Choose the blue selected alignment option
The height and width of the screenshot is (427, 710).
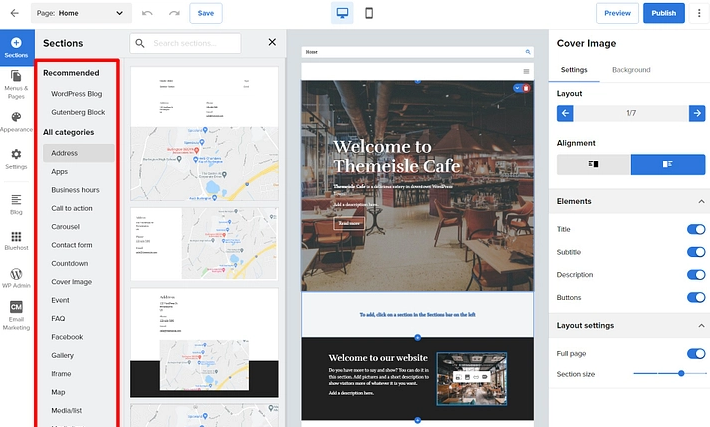pos(668,164)
